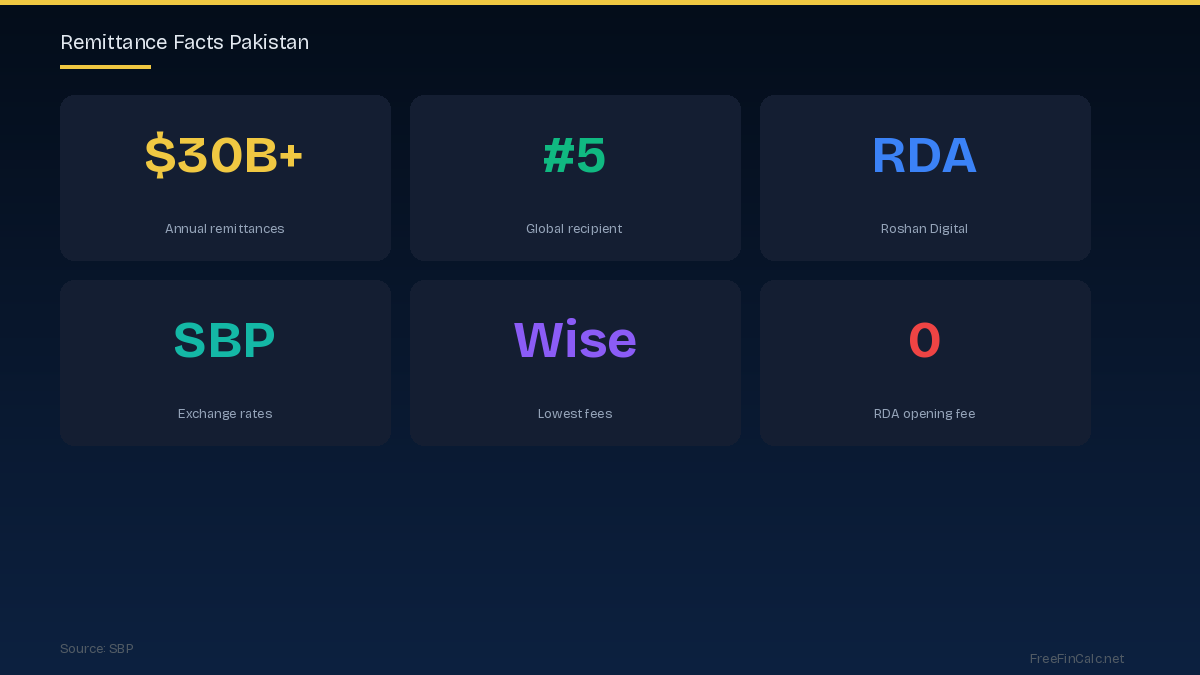1200x675 pixels.
Task: Select the red 0 figure
Action: tap(924, 341)
